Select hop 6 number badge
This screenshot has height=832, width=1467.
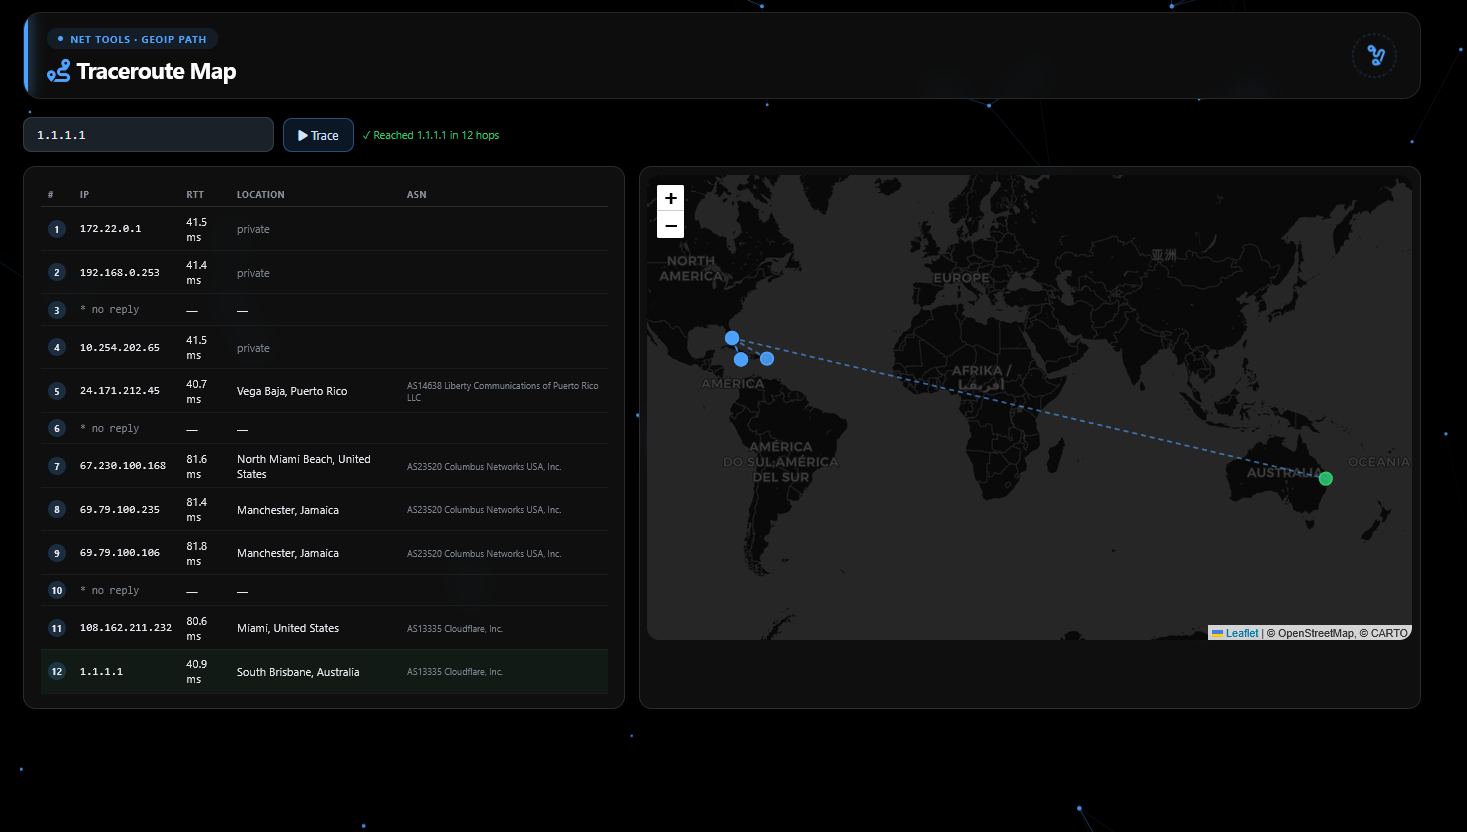(x=57, y=428)
